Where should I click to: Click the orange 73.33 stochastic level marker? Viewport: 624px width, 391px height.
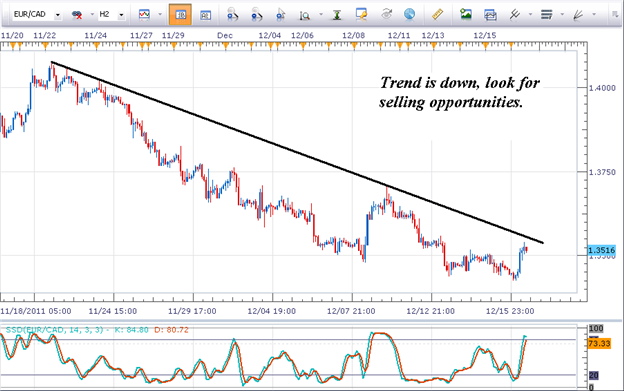(x=599, y=343)
